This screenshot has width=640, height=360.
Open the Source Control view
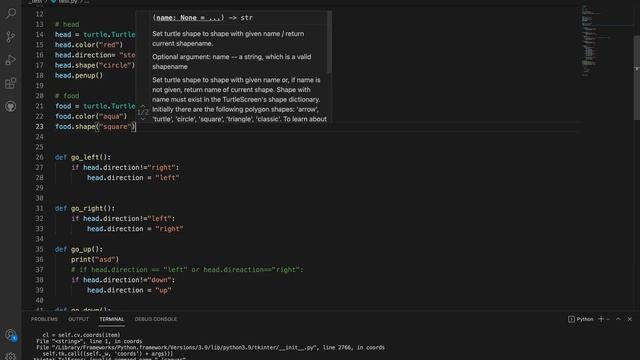[11, 37]
